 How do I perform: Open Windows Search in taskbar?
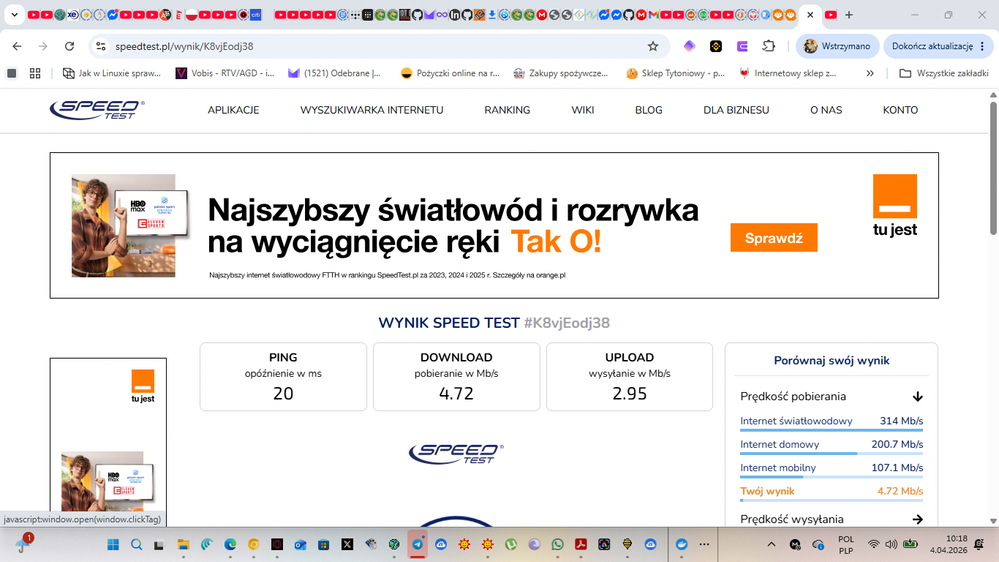click(136, 544)
